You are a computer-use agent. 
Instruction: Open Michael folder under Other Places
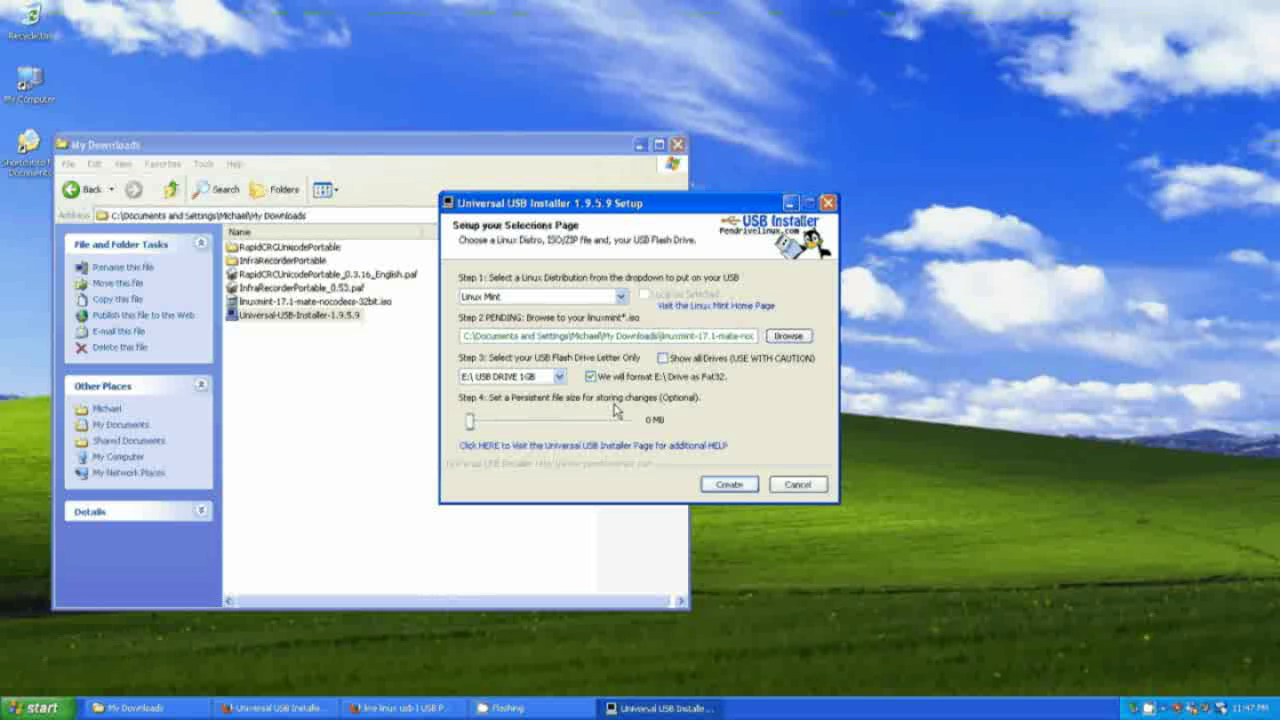click(x=107, y=408)
